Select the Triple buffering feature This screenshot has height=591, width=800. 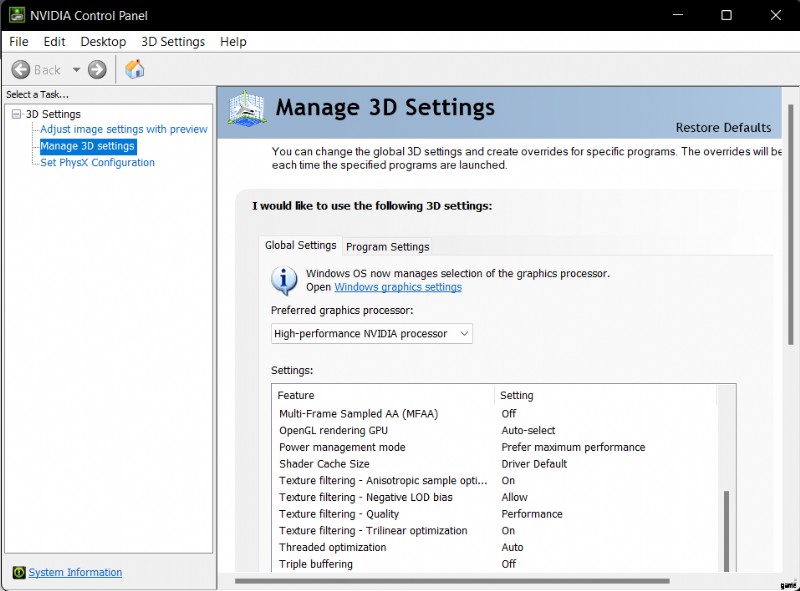click(316, 564)
